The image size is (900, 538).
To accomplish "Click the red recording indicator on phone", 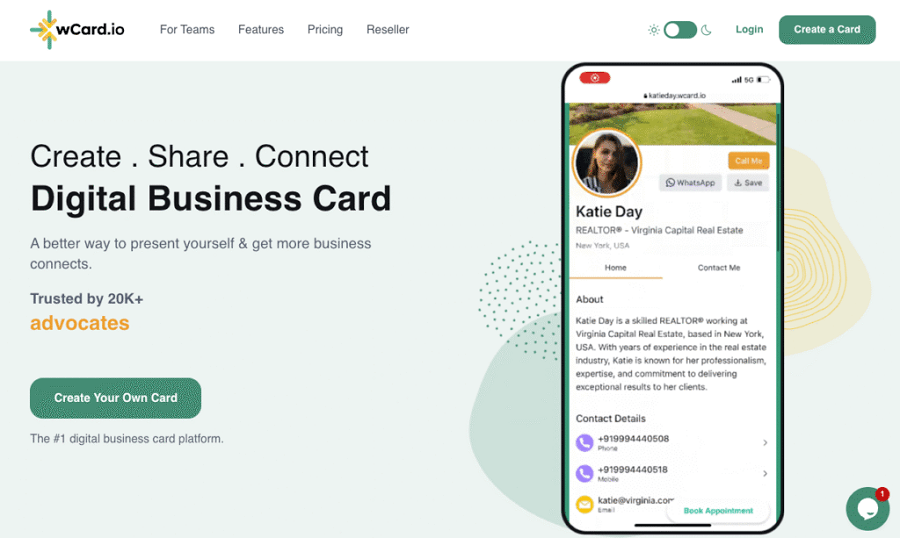I will tap(595, 78).
